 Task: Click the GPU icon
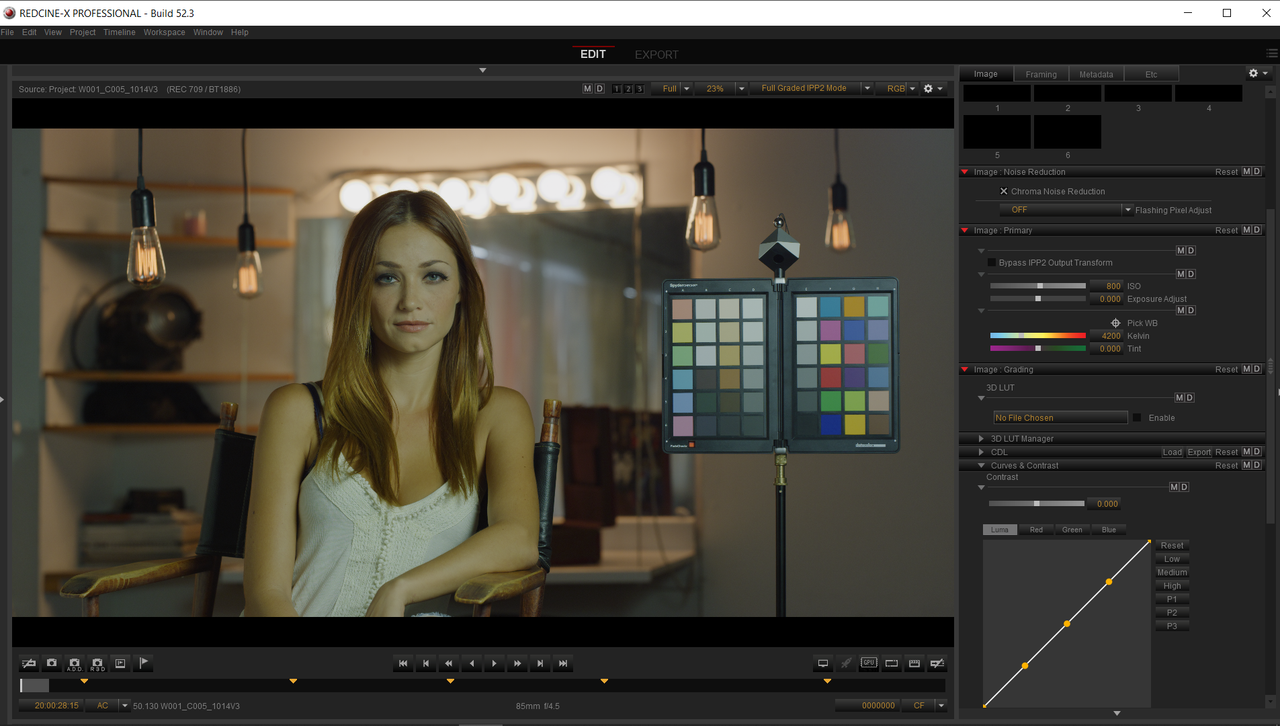[x=869, y=662]
